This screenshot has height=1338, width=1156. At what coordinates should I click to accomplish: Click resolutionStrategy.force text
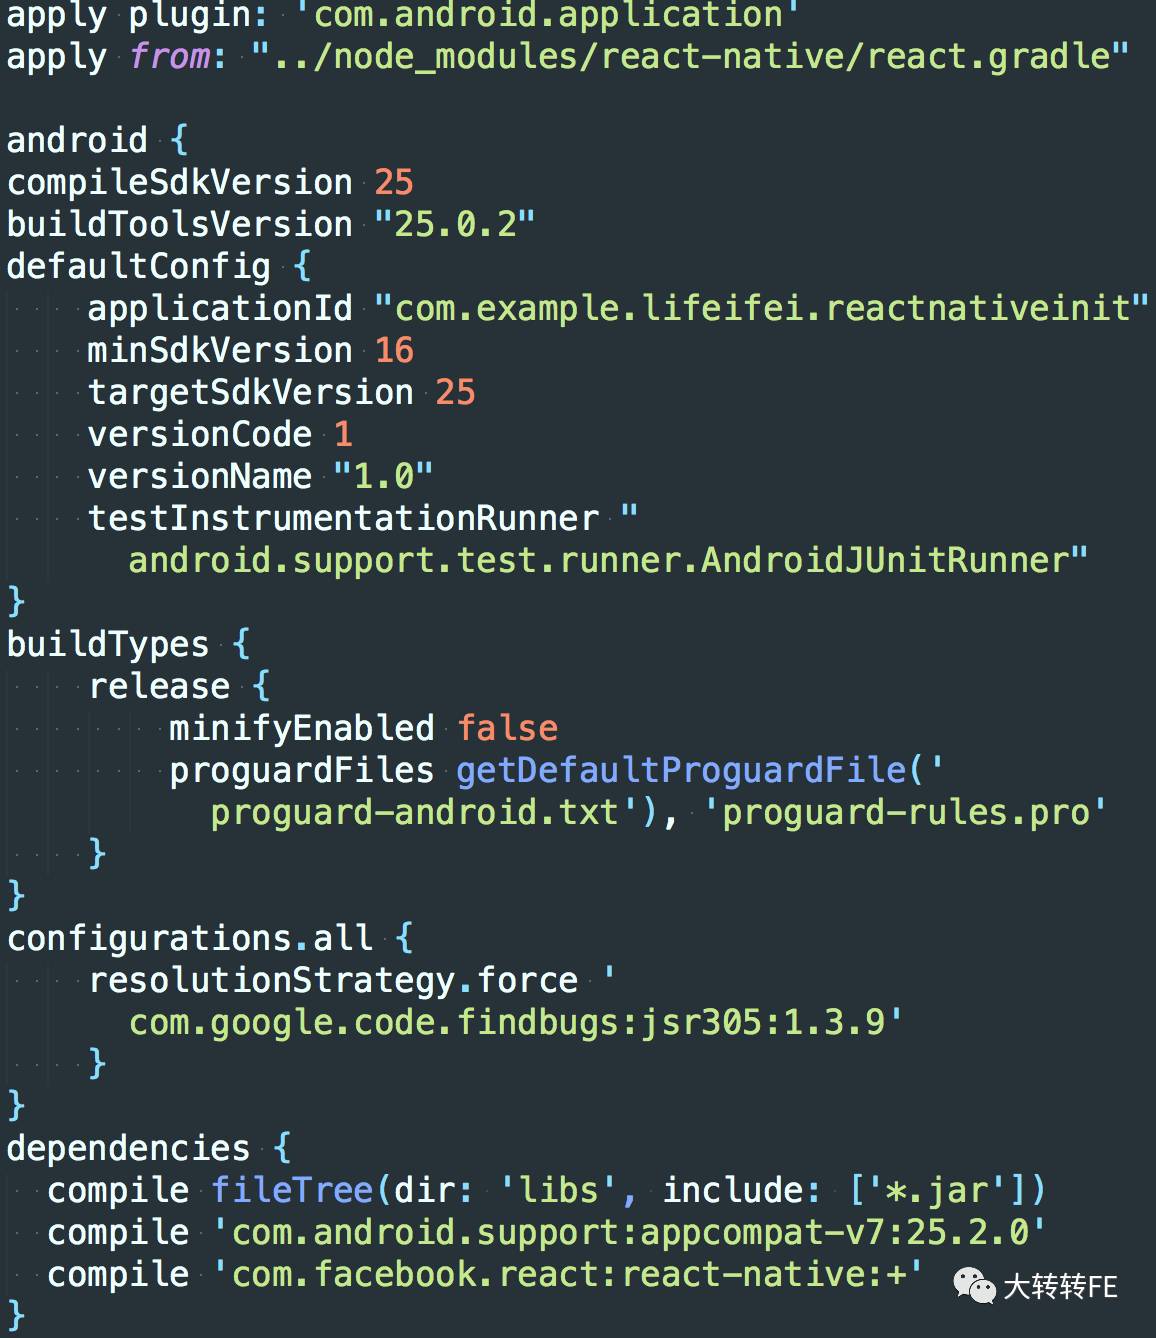pyautogui.click(x=333, y=981)
